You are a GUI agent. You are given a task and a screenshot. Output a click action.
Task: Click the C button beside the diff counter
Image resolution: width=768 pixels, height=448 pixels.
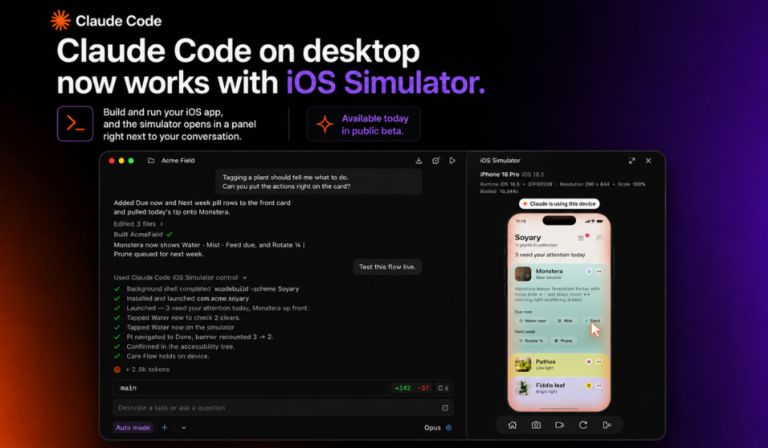[443, 388]
